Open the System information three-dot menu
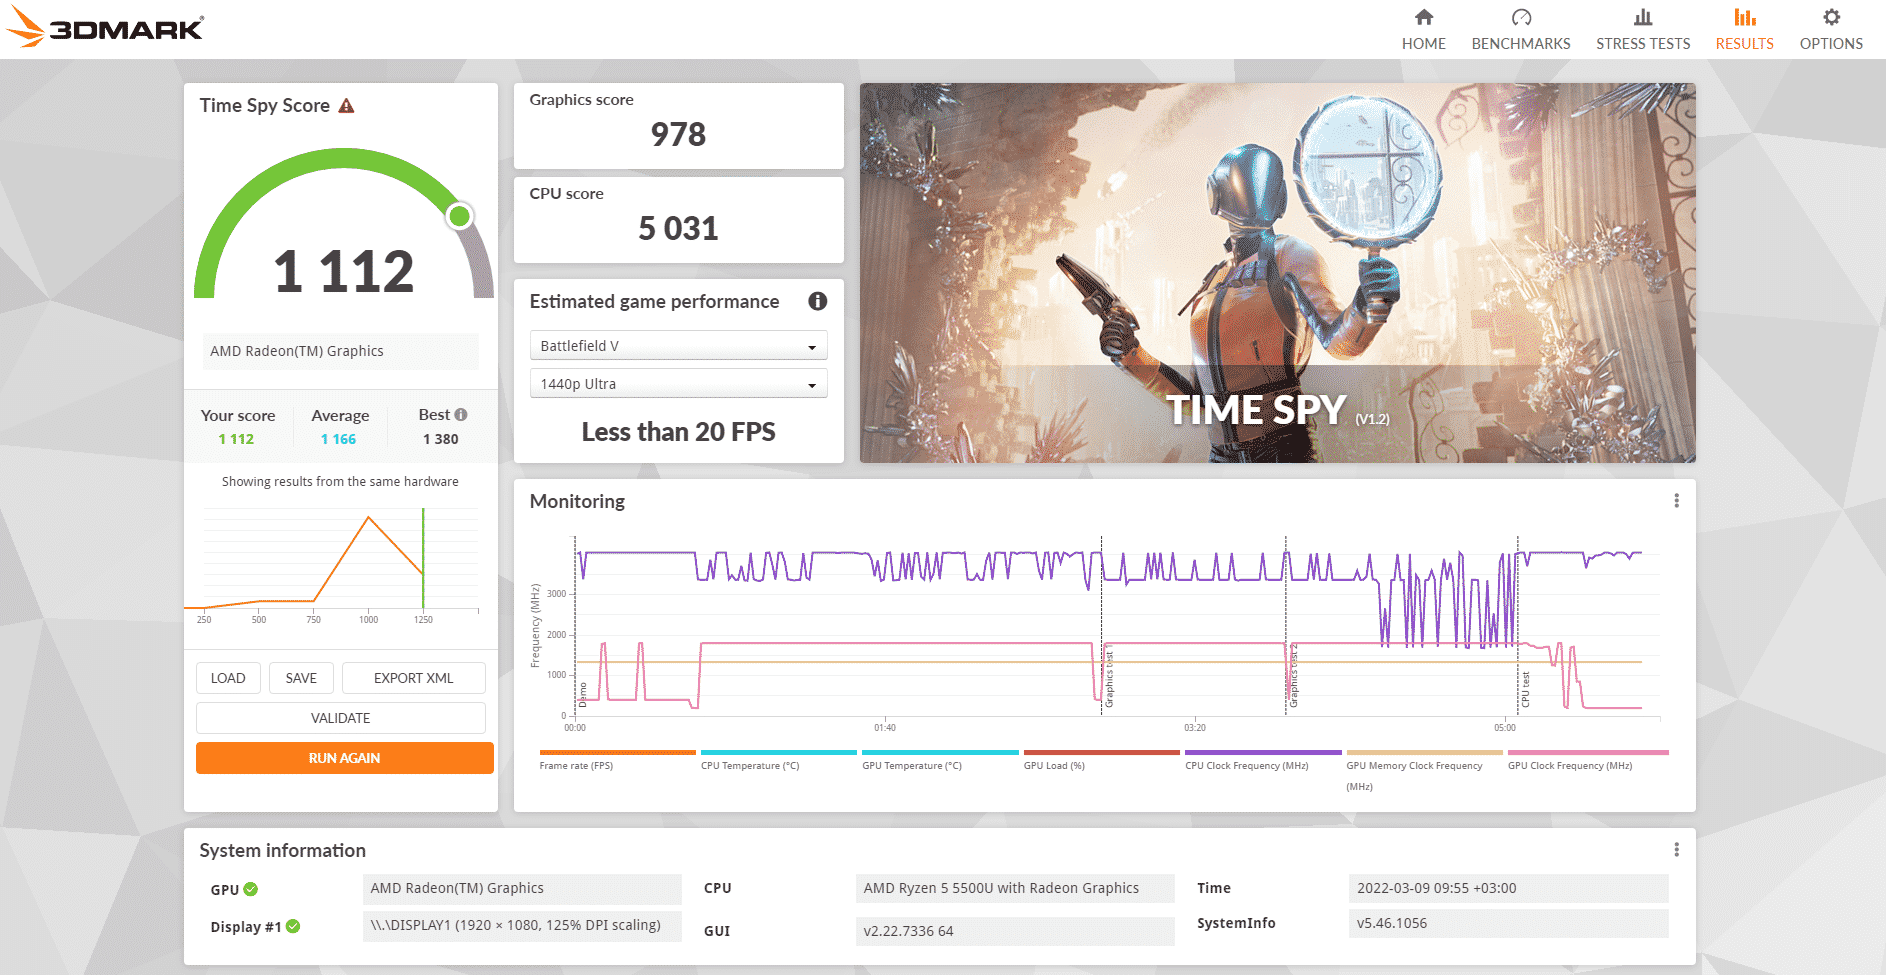This screenshot has height=975, width=1886. pyautogui.click(x=1676, y=850)
